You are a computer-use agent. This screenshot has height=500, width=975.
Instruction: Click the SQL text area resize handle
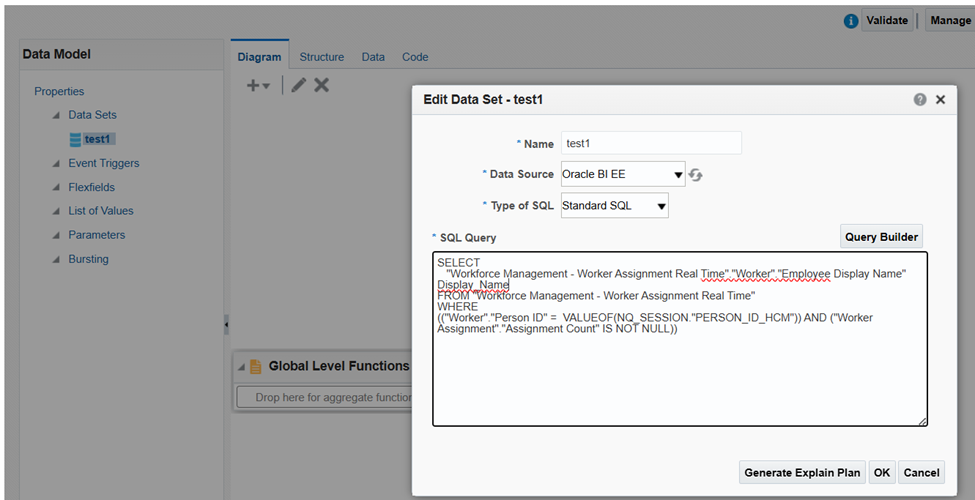click(x=922, y=421)
